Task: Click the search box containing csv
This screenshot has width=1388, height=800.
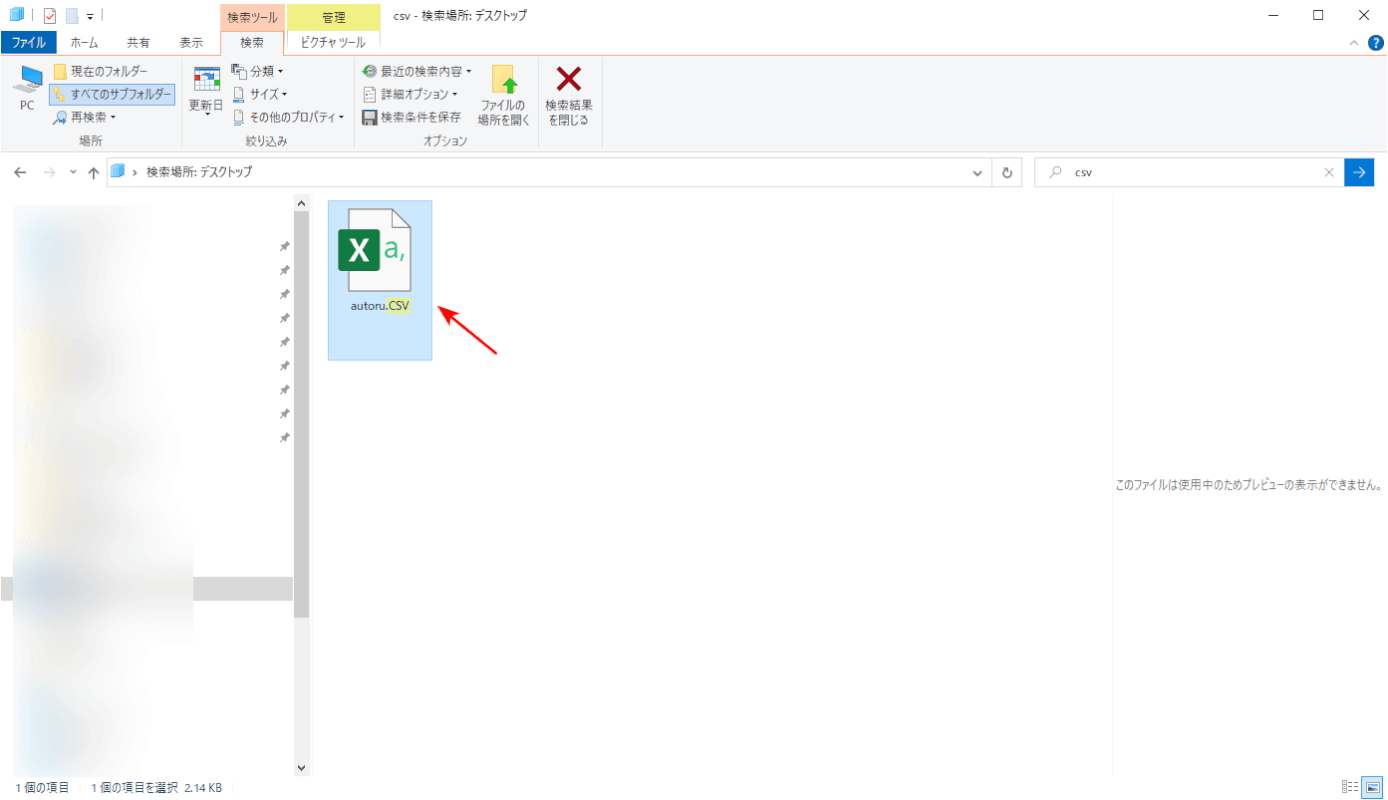Action: pos(1190,172)
